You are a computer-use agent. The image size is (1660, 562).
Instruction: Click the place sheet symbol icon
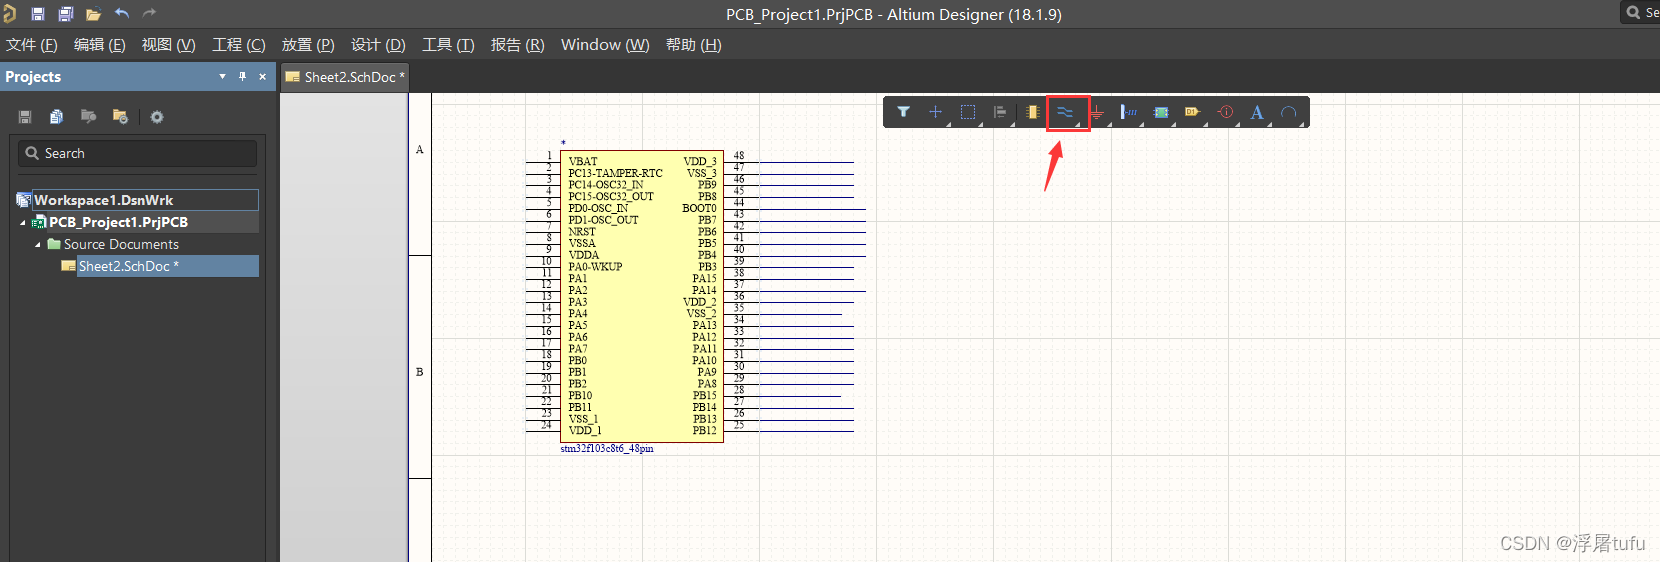tap(1161, 112)
